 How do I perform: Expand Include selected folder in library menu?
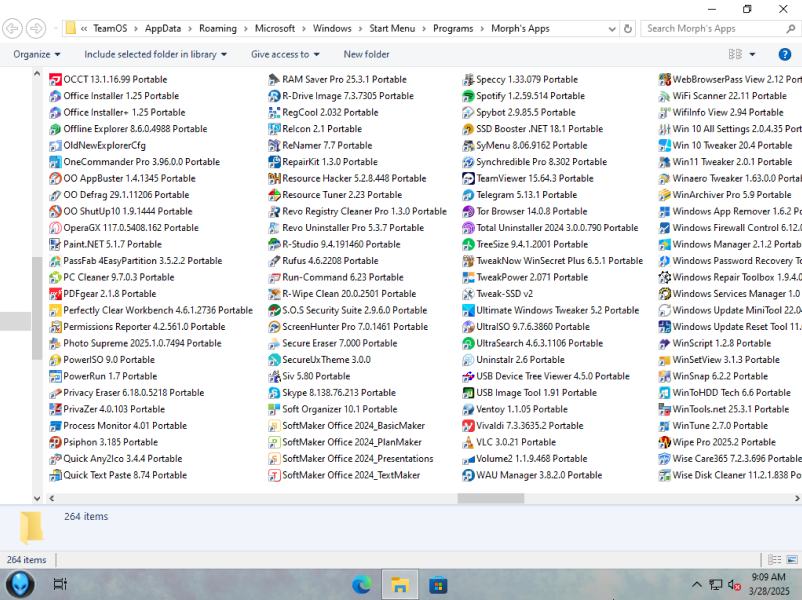click(155, 54)
